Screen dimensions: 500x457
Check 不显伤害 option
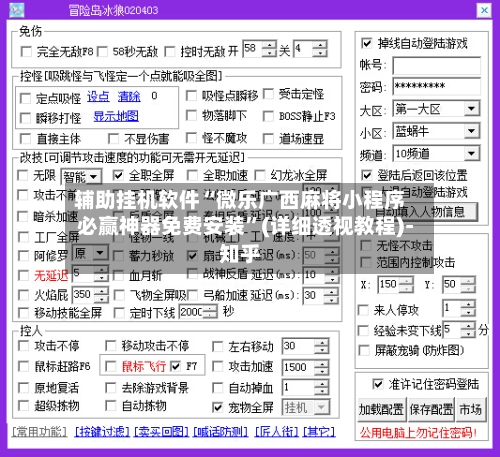click(x=113, y=139)
